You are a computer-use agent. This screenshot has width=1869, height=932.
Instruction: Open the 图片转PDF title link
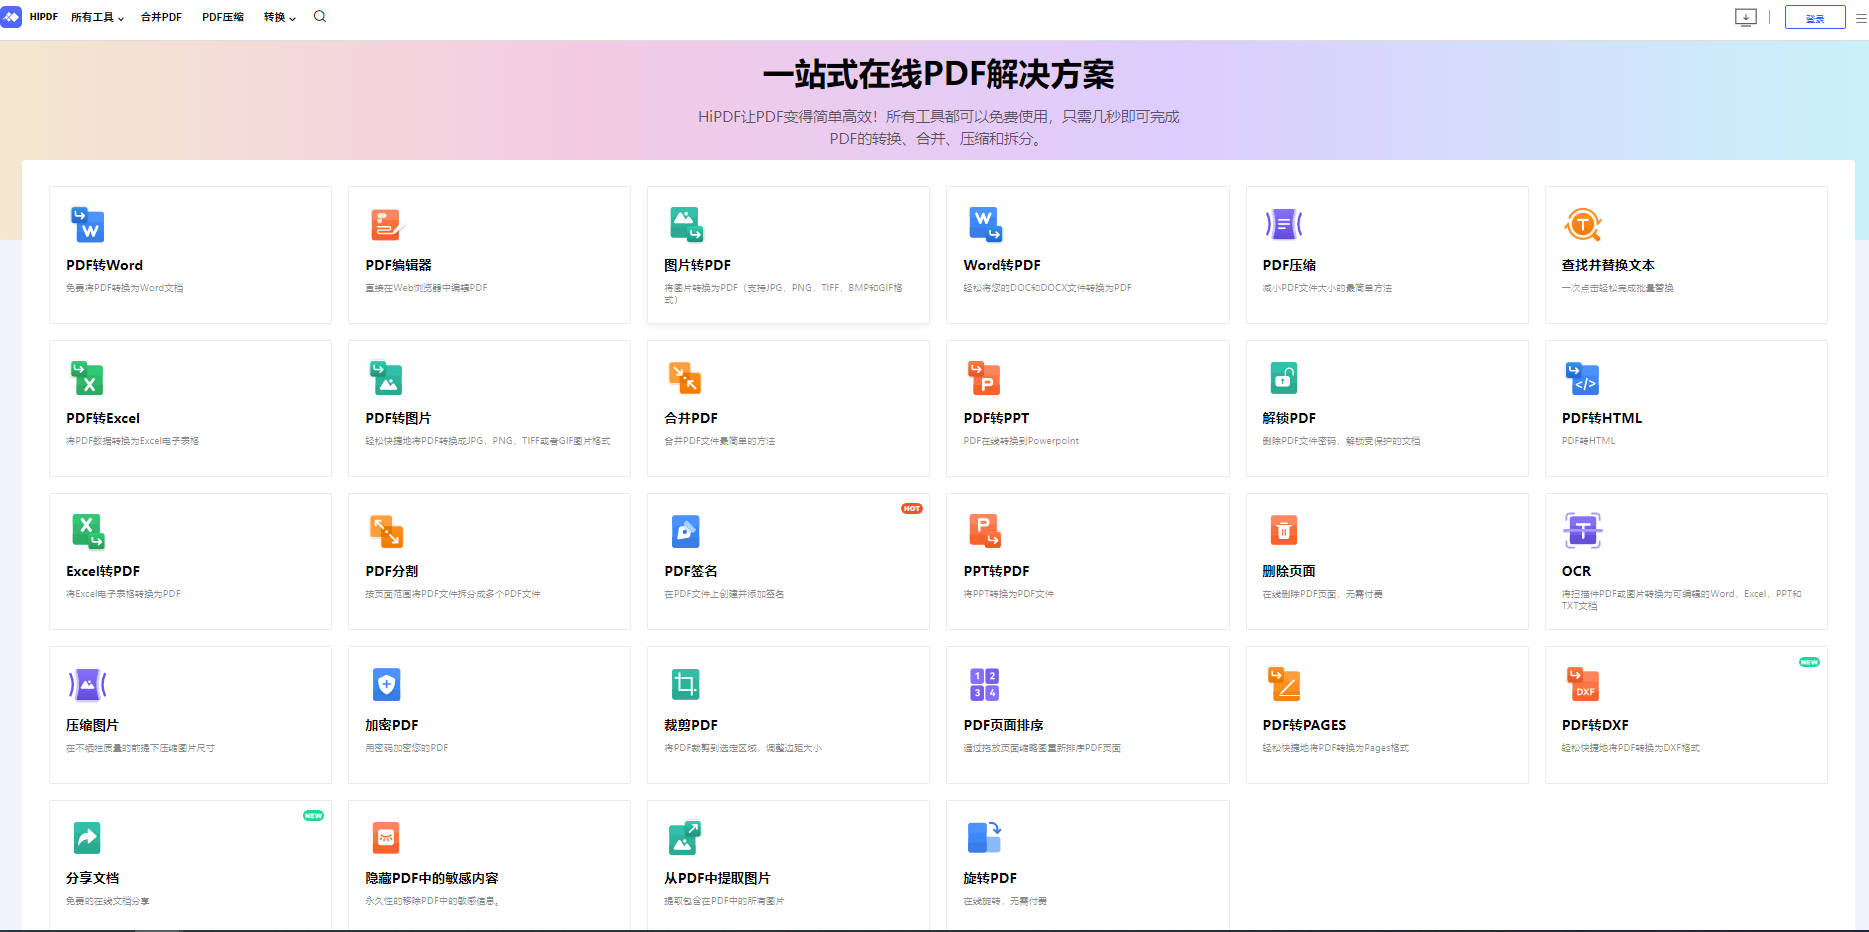coord(698,265)
